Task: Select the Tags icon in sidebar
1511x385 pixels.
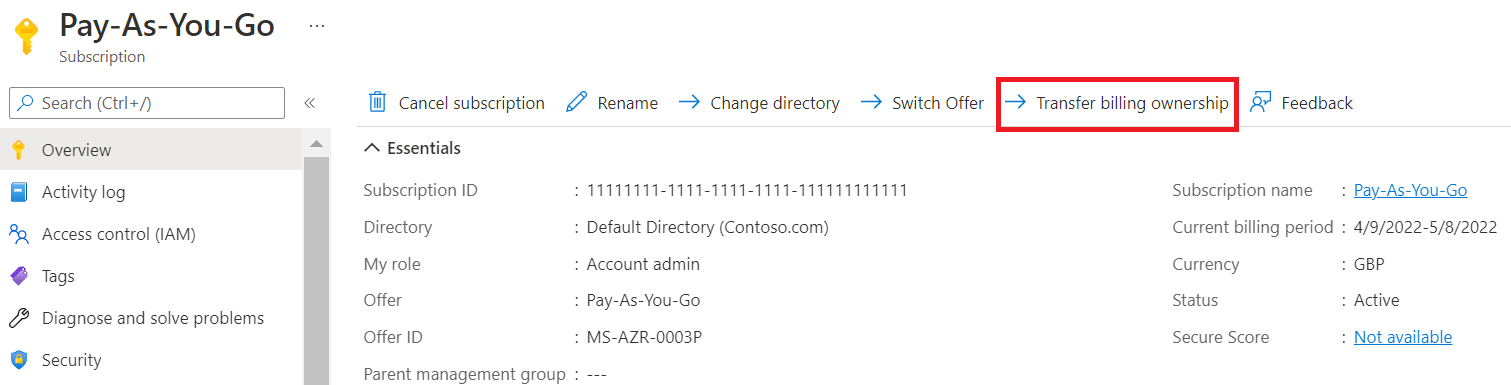Action: 19,276
